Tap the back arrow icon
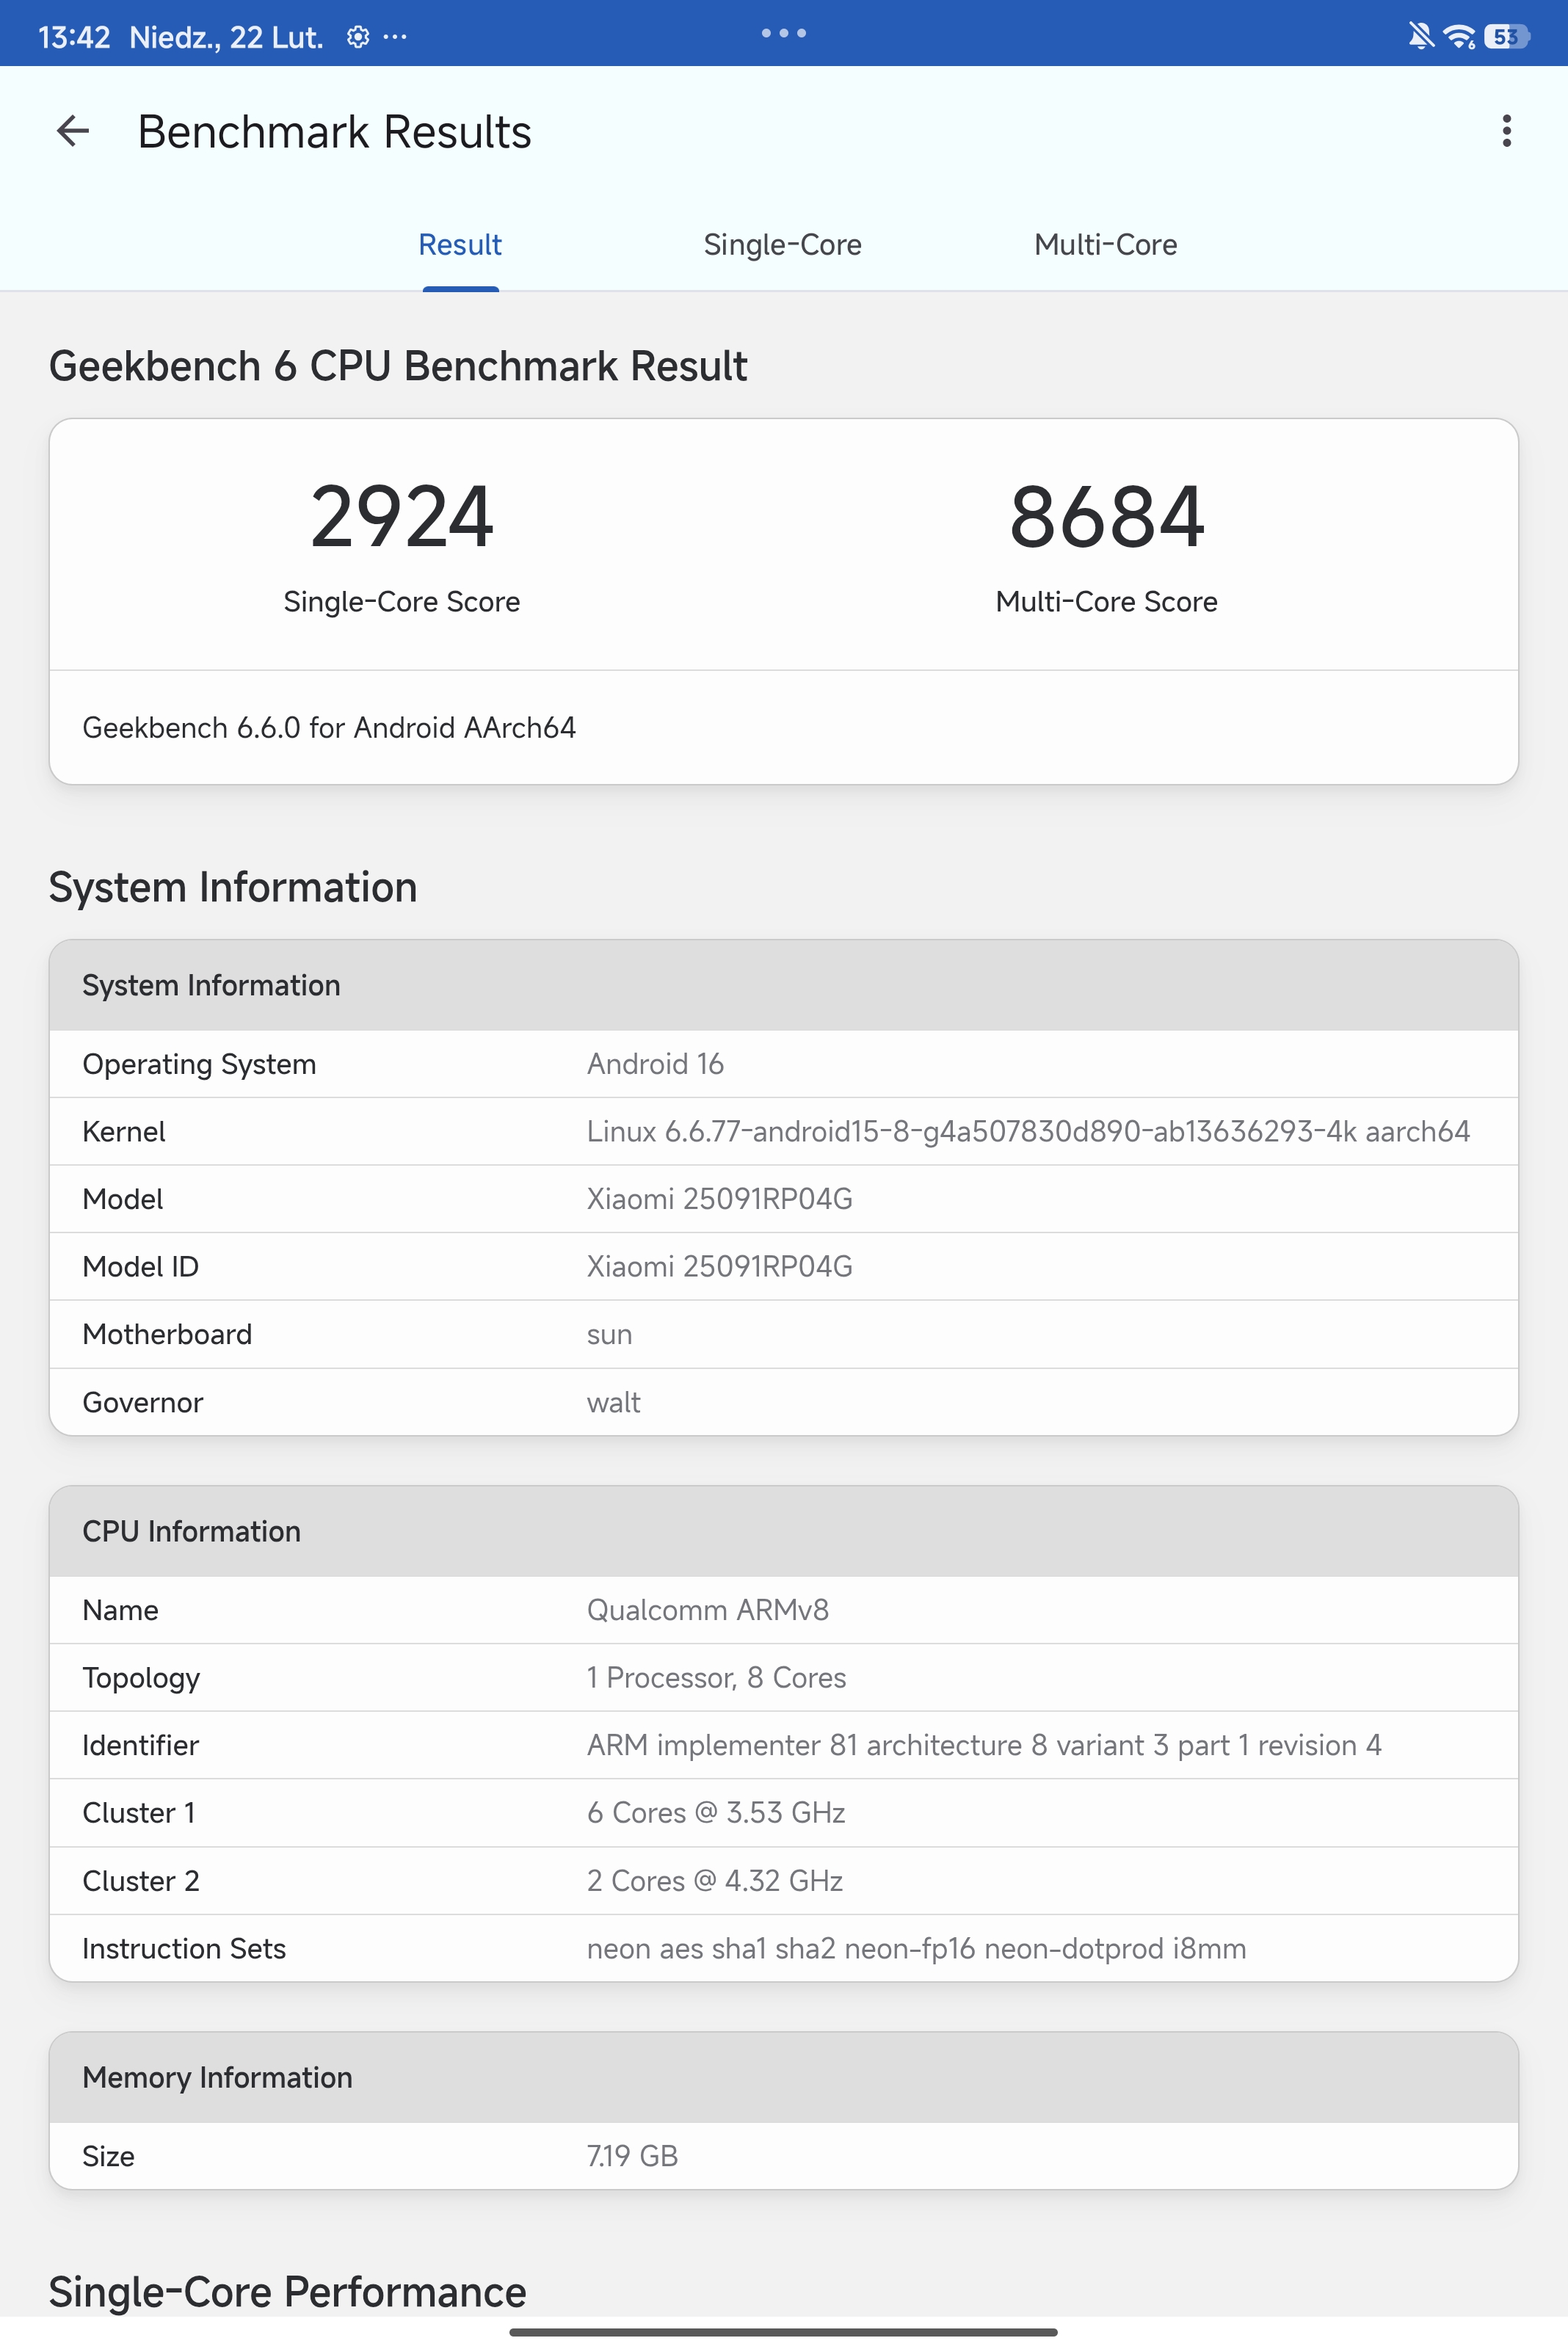Image resolution: width=1568 pixels, height=2349 pixels. pos(73,131)
